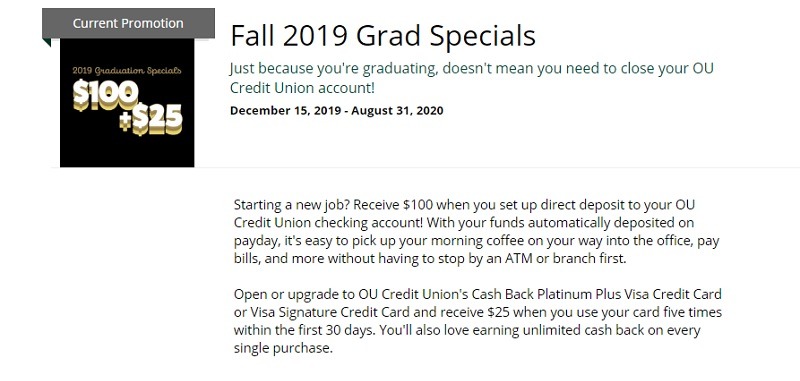Click the 'Receive $100' text in the first paragraph
This screenshot has width=800, height=381.
pos(393,205)
